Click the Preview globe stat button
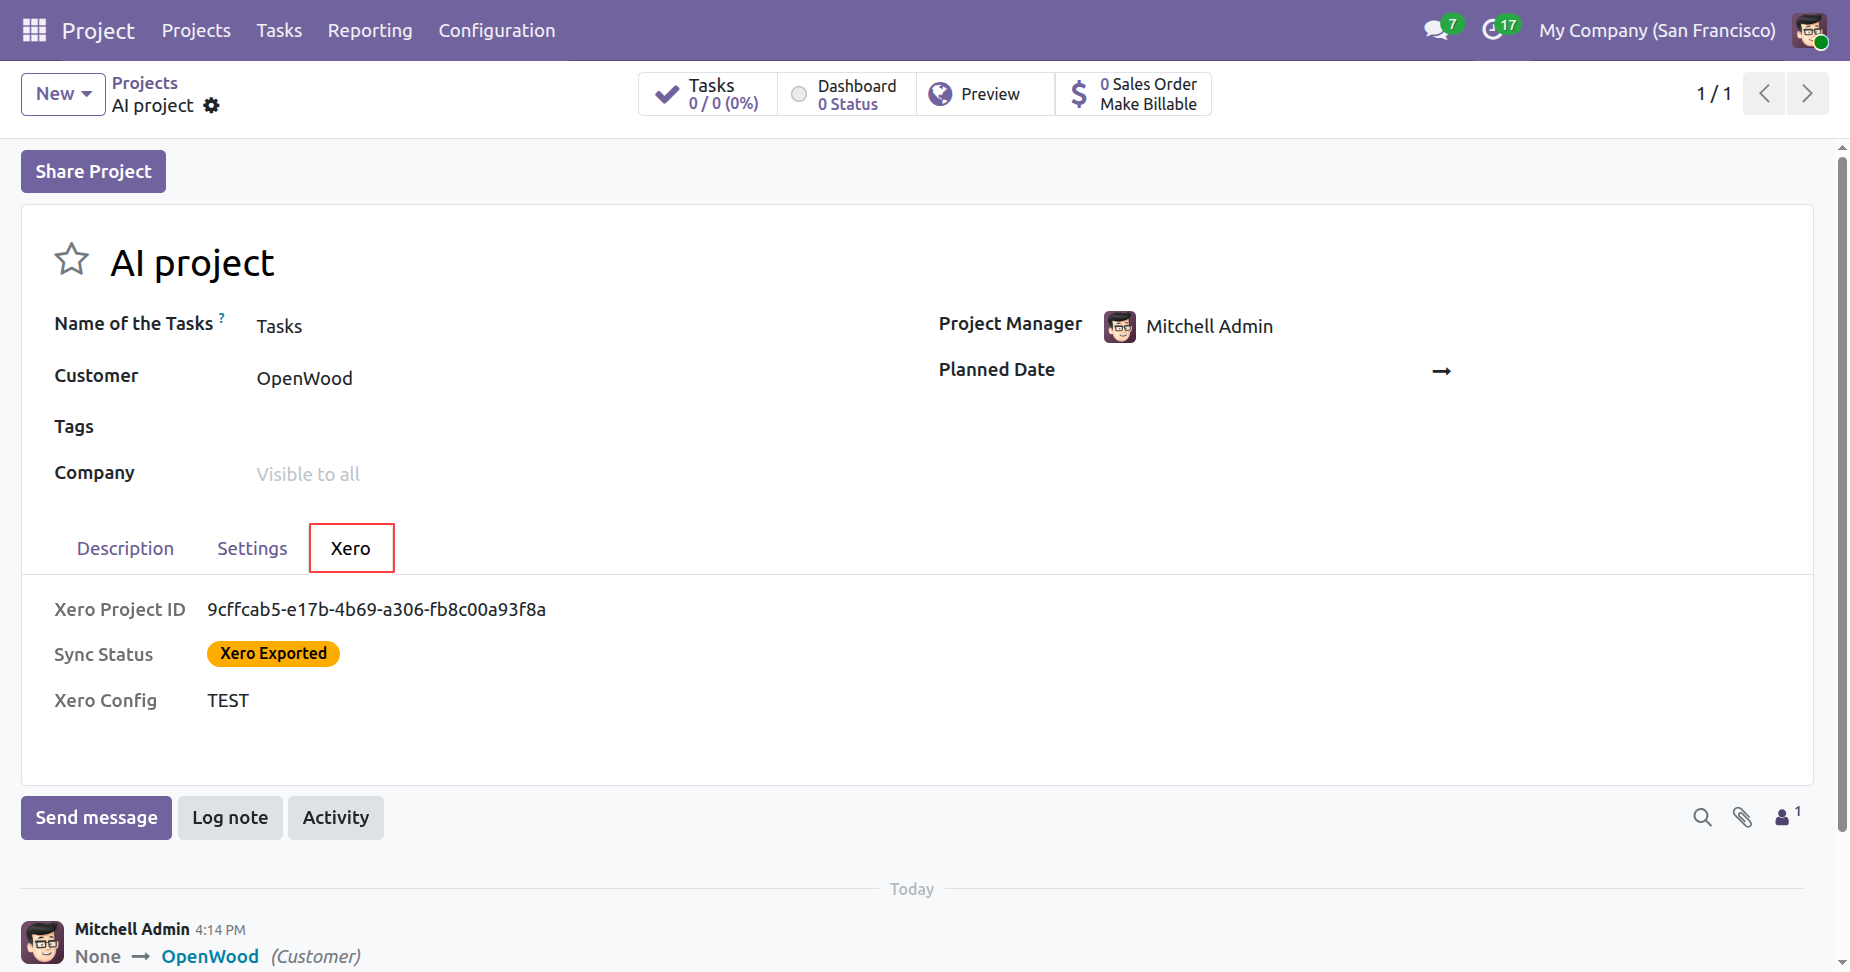The image size is (1850, 972). (x=985, y=94)
